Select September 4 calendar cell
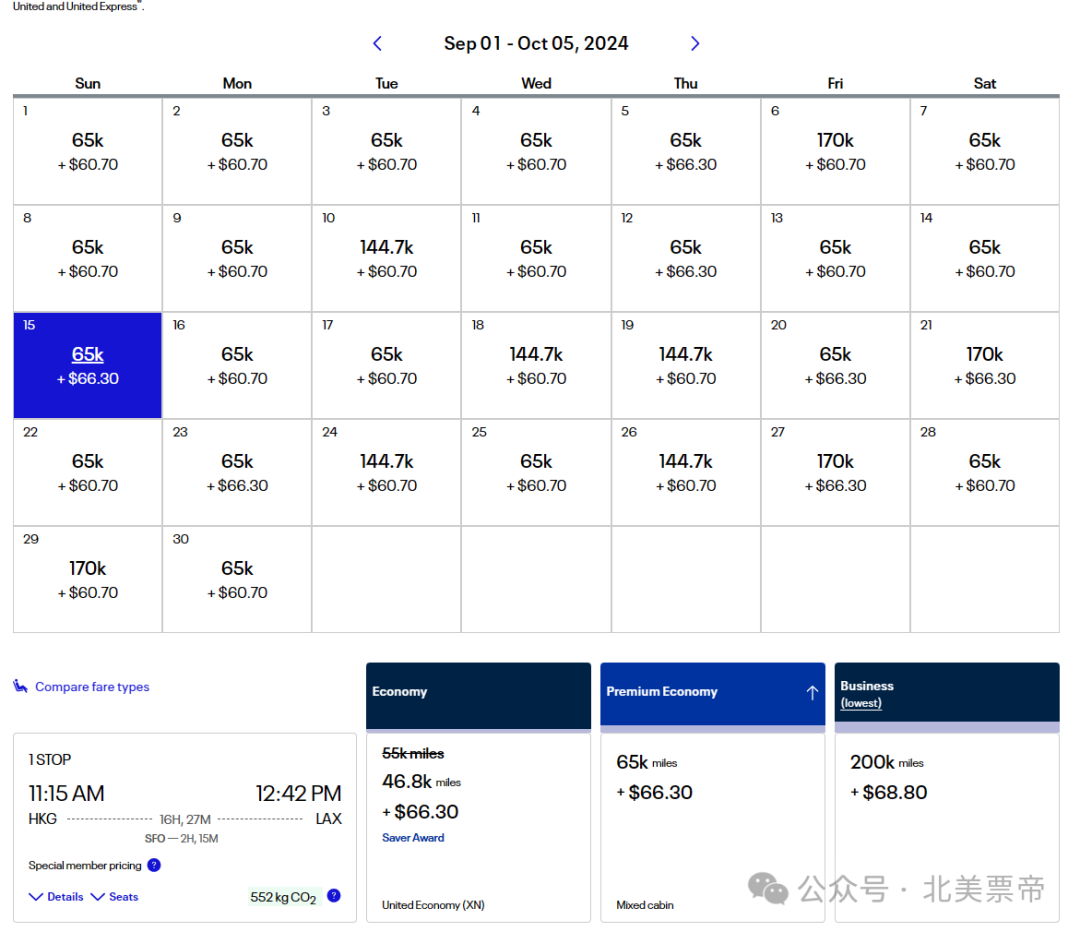1080x932 pixels. pyautogui.click(x=536, y=152)
